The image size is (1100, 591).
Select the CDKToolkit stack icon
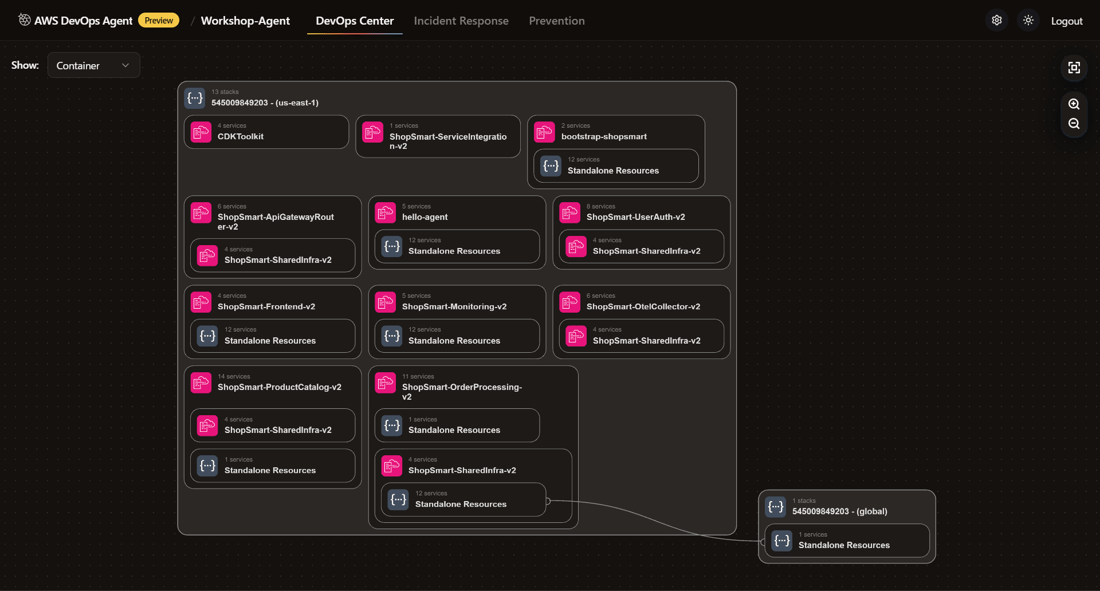point(200,130)
